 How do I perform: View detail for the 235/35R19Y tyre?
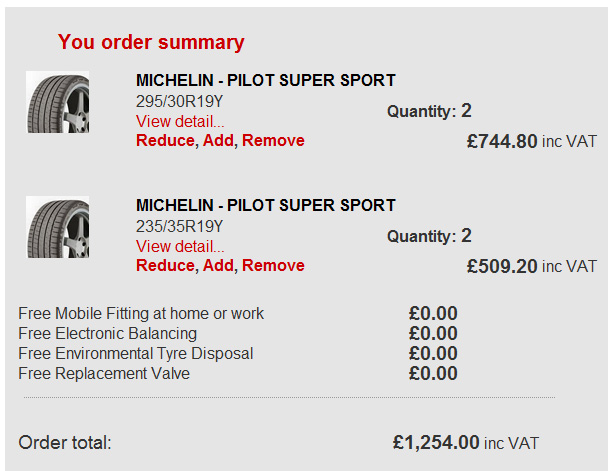[x=180, y=246]
